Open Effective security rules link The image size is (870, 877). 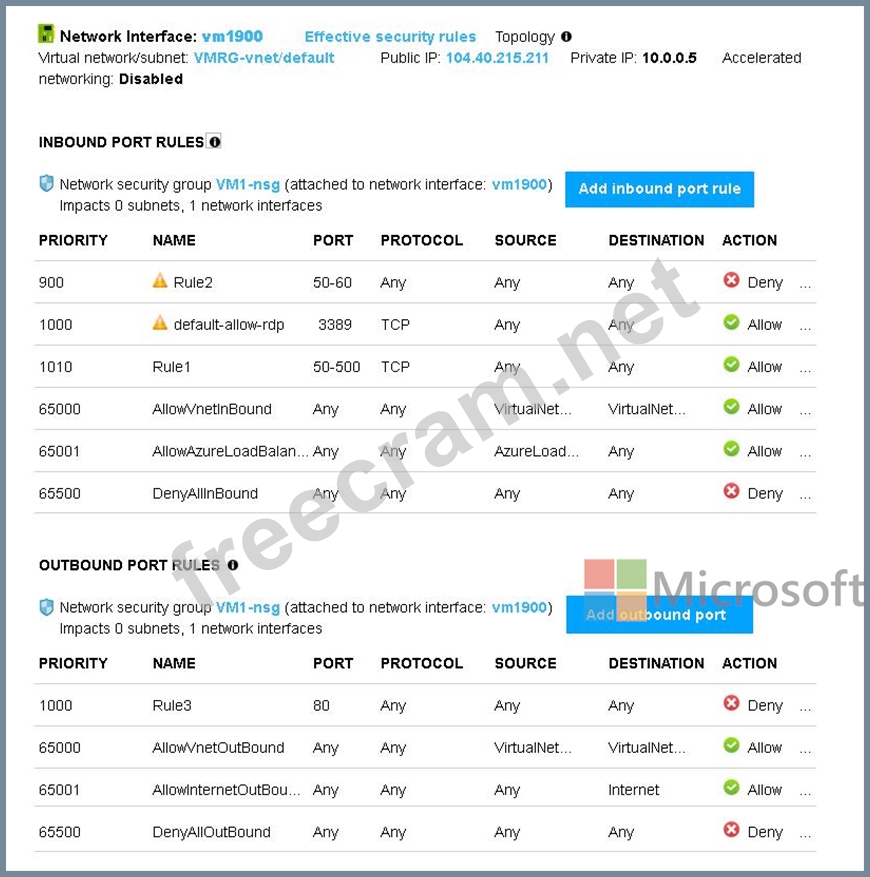390,37
